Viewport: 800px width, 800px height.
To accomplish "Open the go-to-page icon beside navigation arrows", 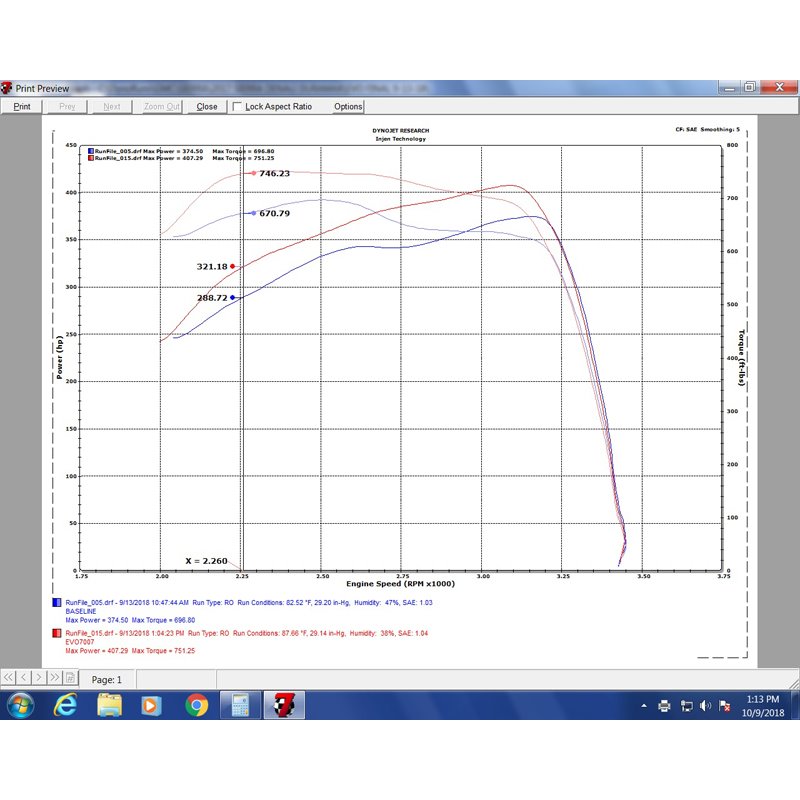I will [70, 678].
